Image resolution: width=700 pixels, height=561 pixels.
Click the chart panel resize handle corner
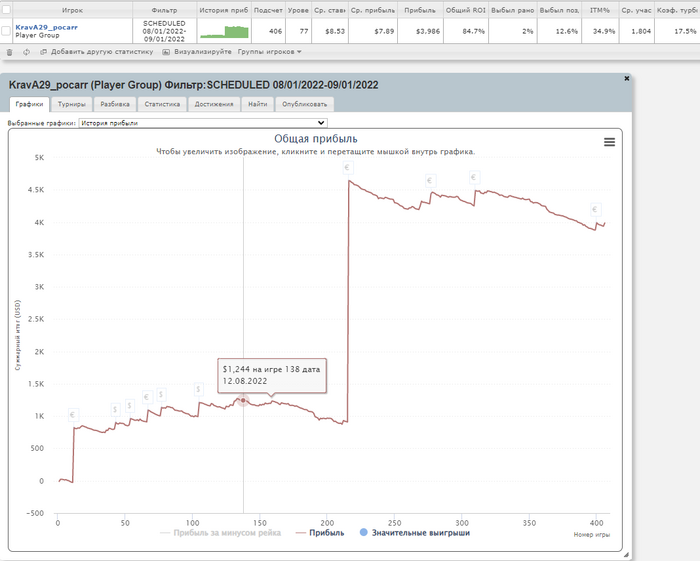click(626, 554)
